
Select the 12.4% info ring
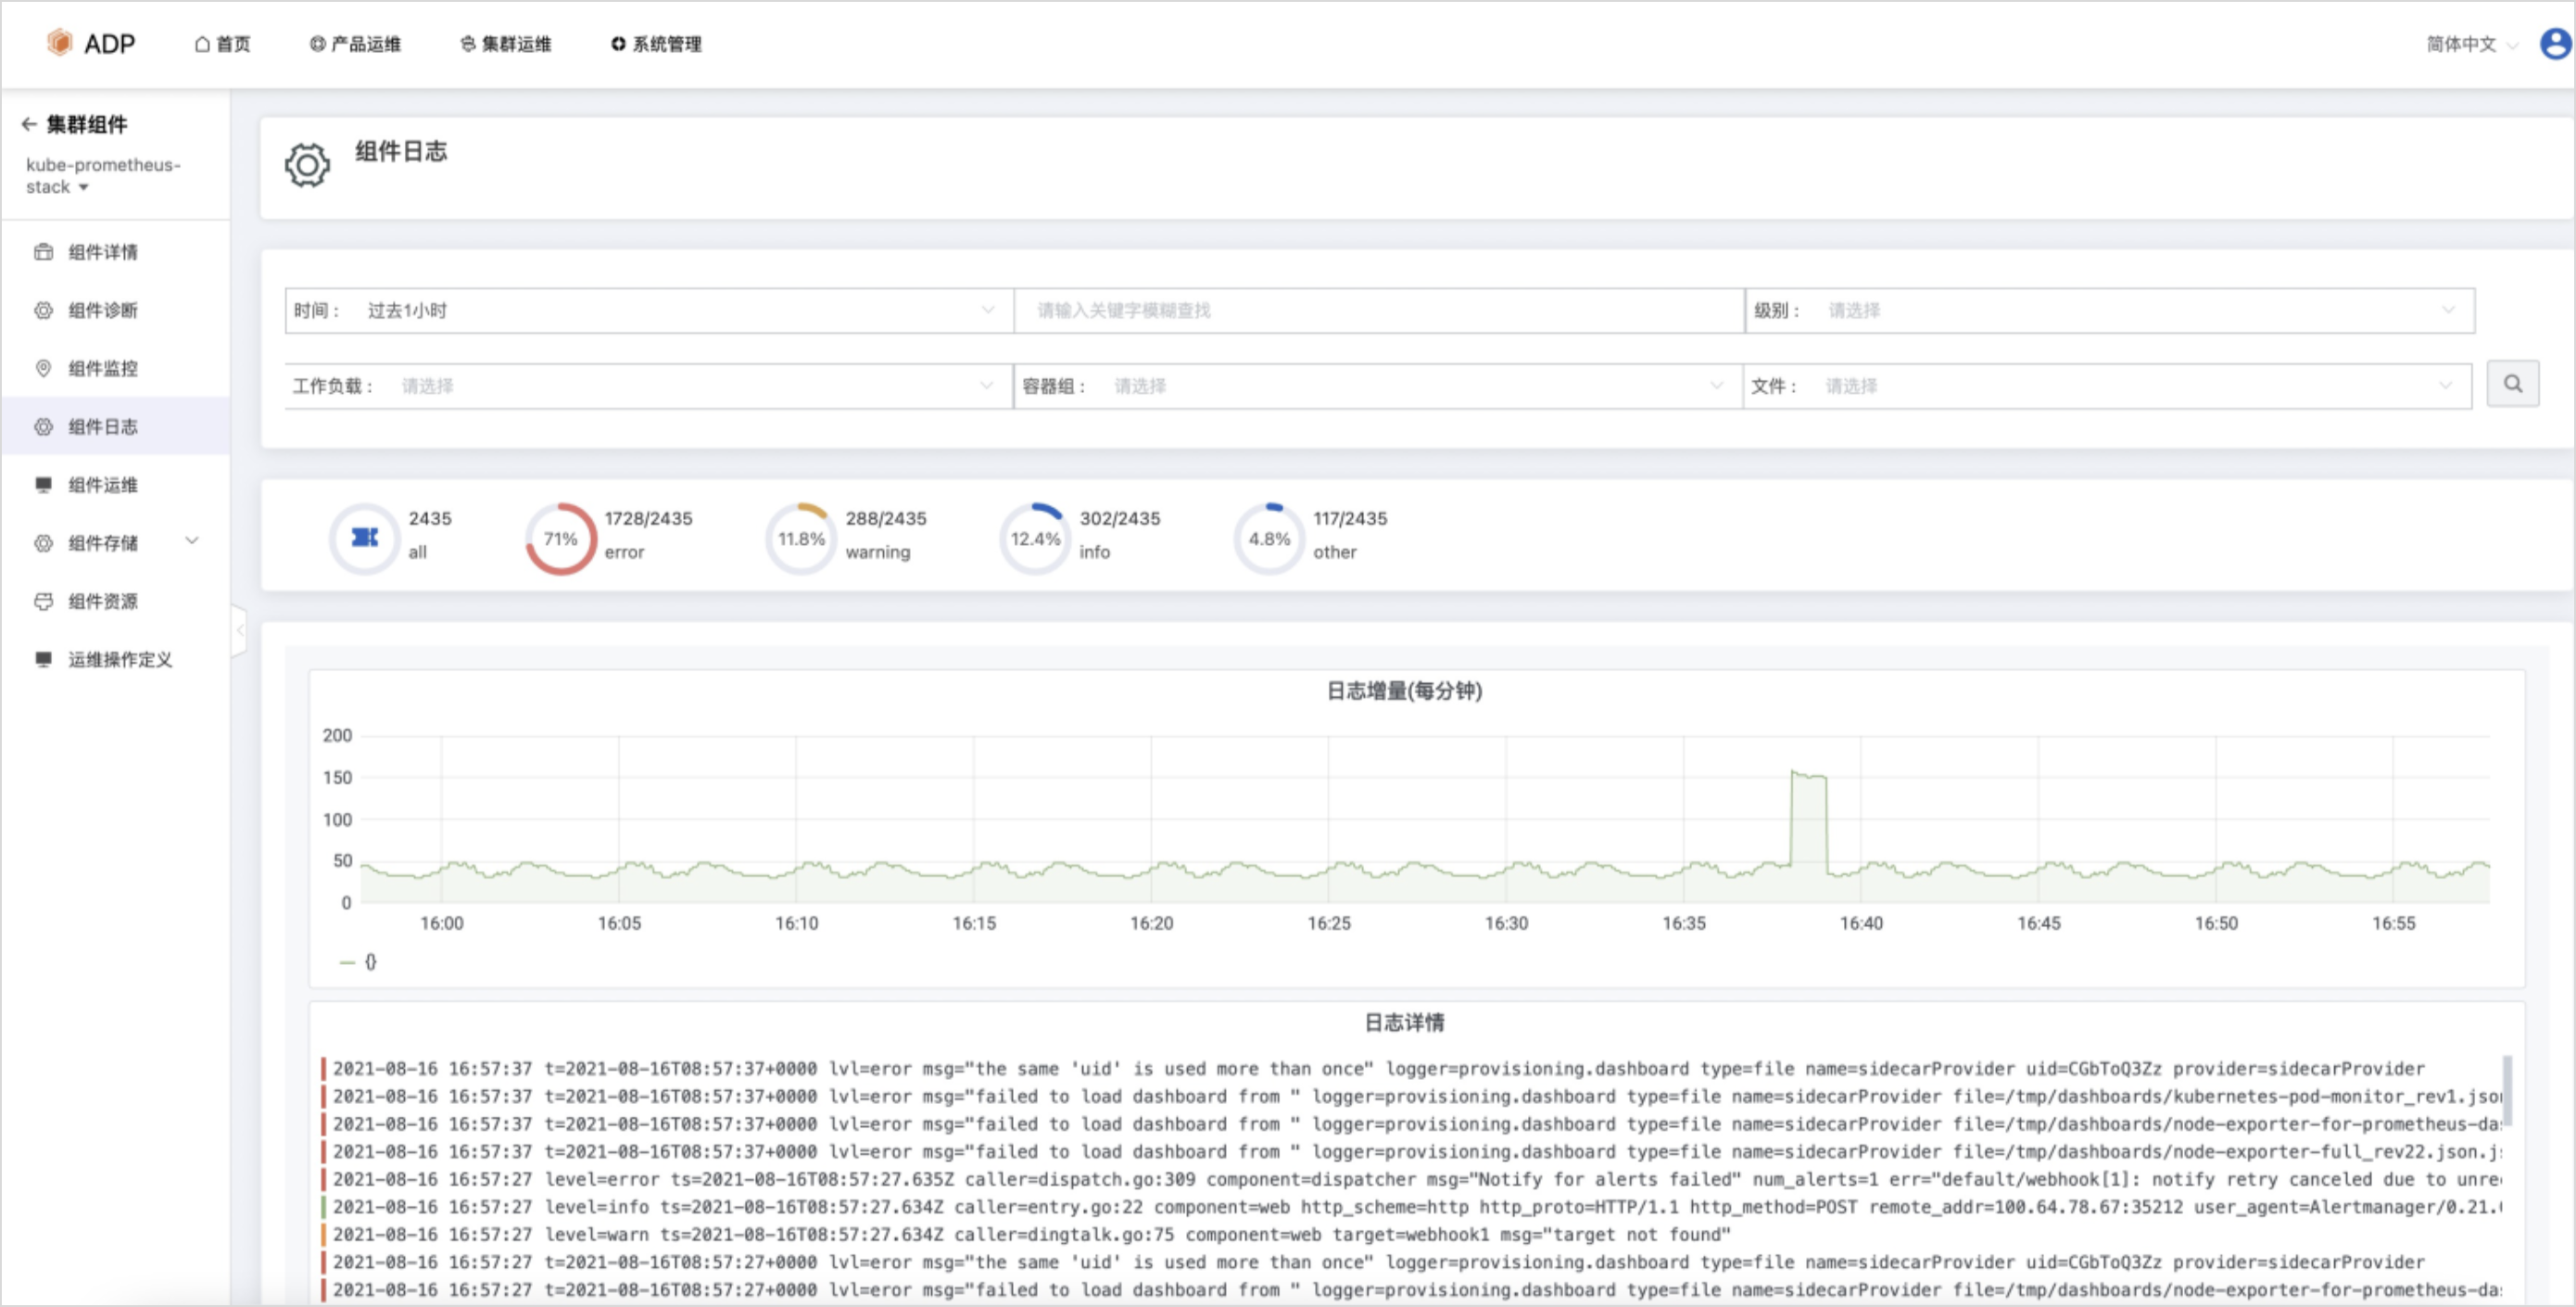(x=1035, y=538)
